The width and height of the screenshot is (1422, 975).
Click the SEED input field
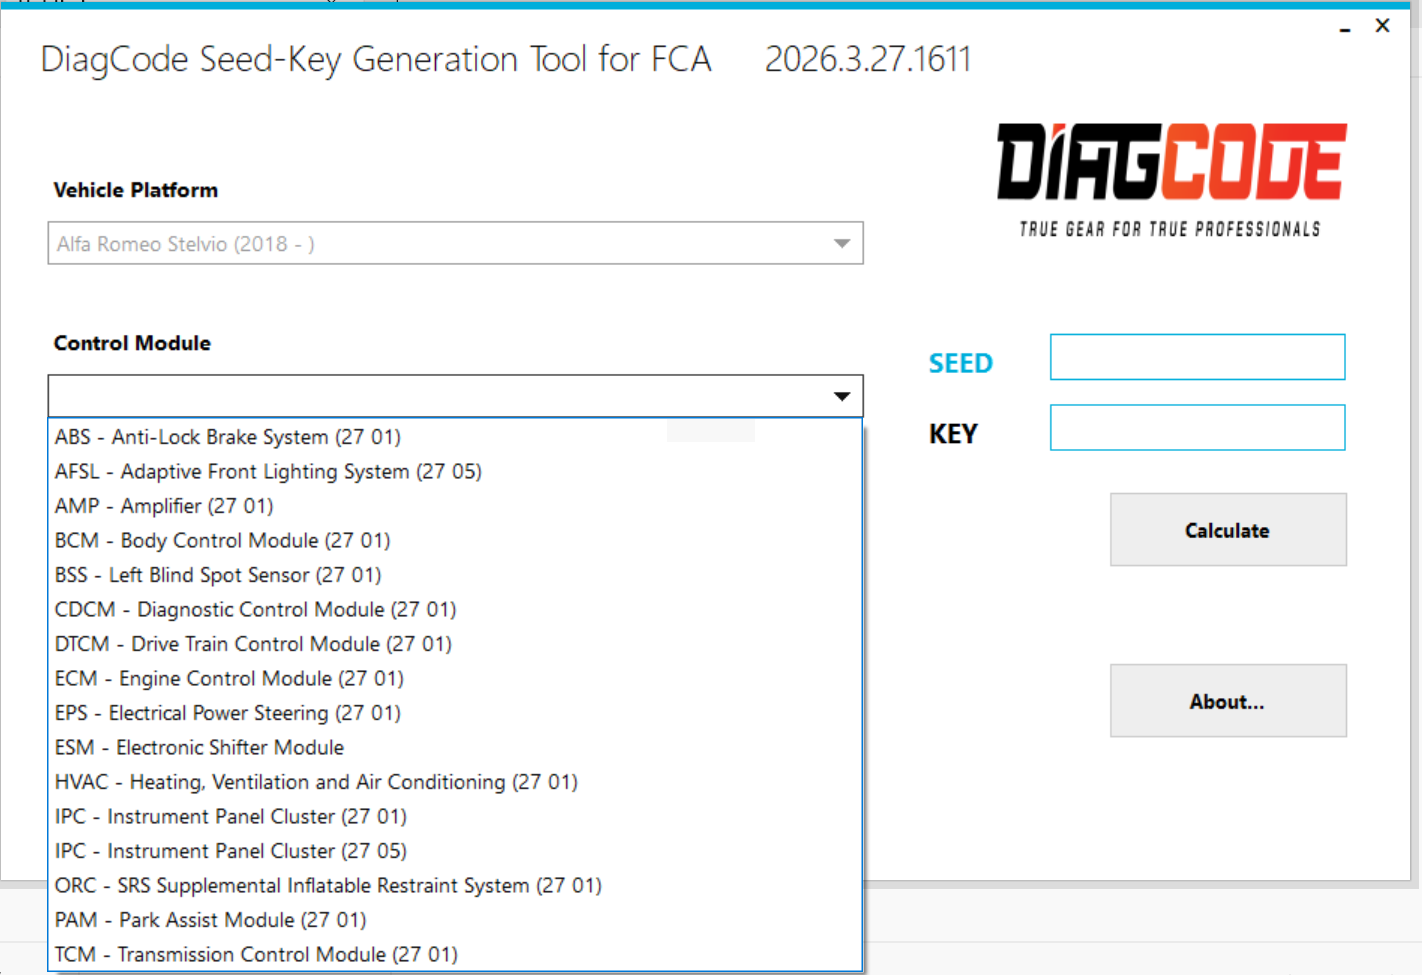pyautogui.click(x=1197, y=357)
